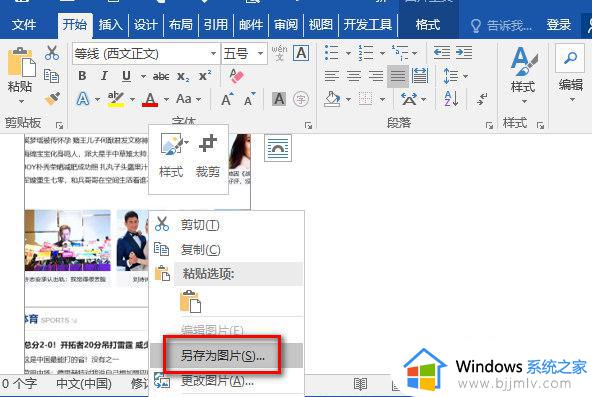This screenshot has width=592, height=397.
Task: Click the show paragraph marks icon
Action: (x=482, y=99)
